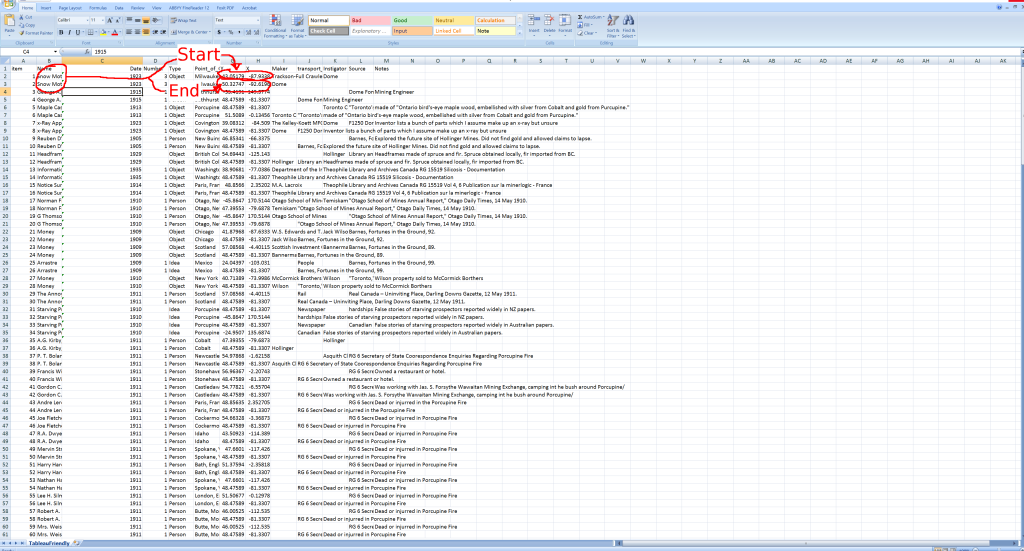The image size is (1024, 551).
Task: Apply the Bad cell style
Action: (x=370, y=20)
